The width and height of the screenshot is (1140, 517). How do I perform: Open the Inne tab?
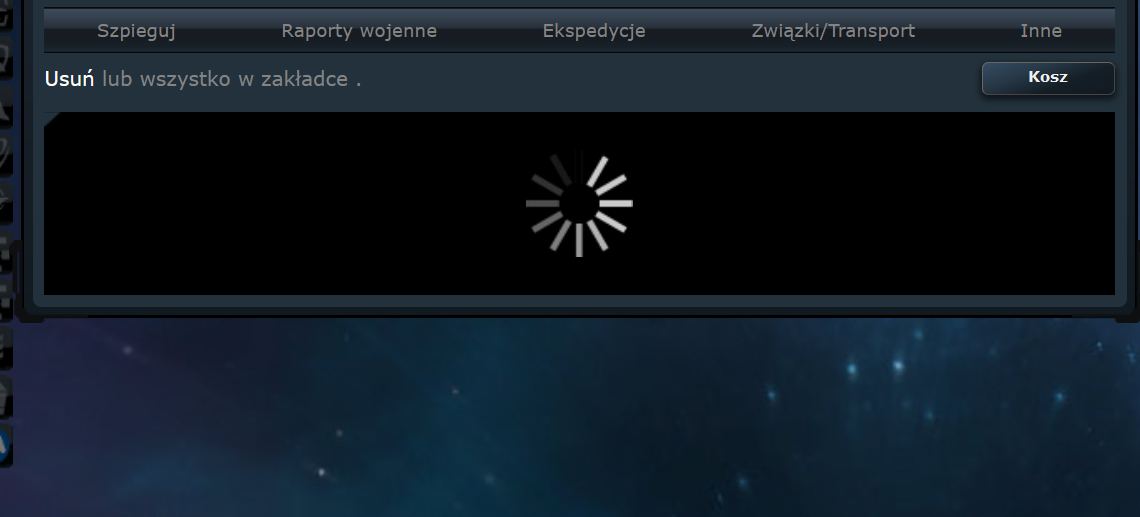[1041, 31]
